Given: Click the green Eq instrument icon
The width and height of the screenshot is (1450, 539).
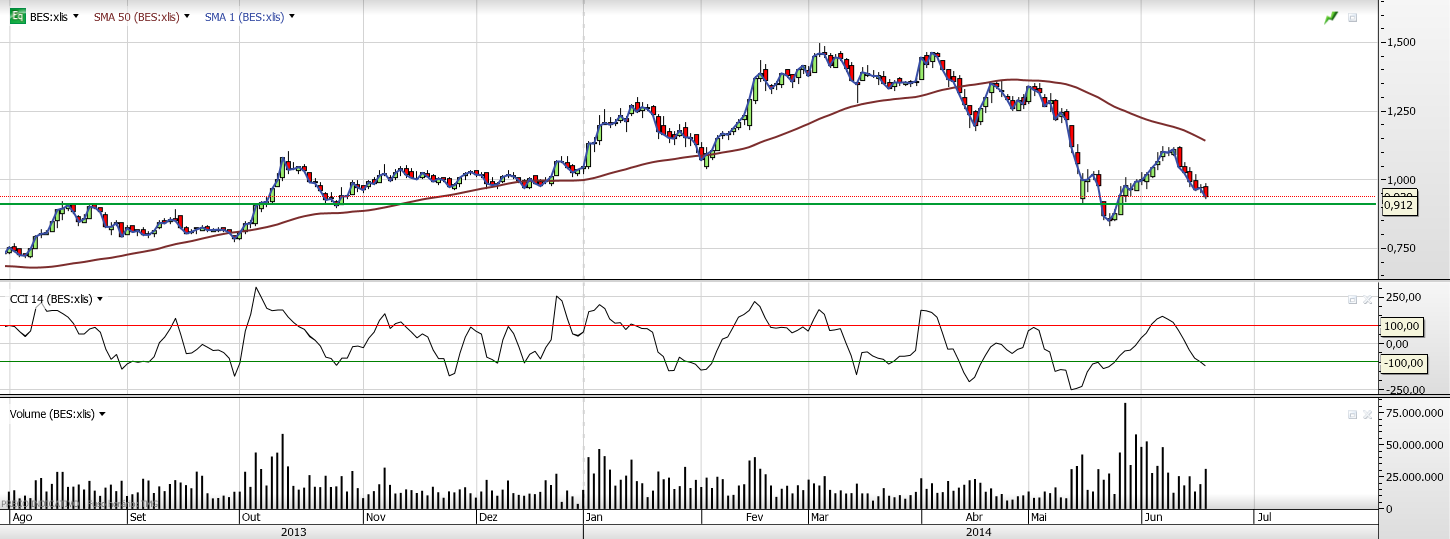Looking at the screenshot, I should coord(17,17).
